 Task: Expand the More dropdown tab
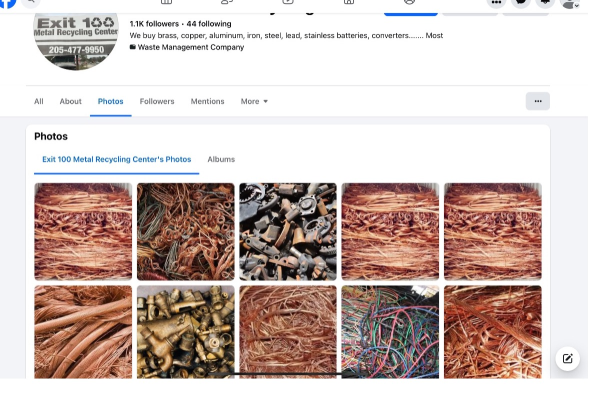(254, 101)
